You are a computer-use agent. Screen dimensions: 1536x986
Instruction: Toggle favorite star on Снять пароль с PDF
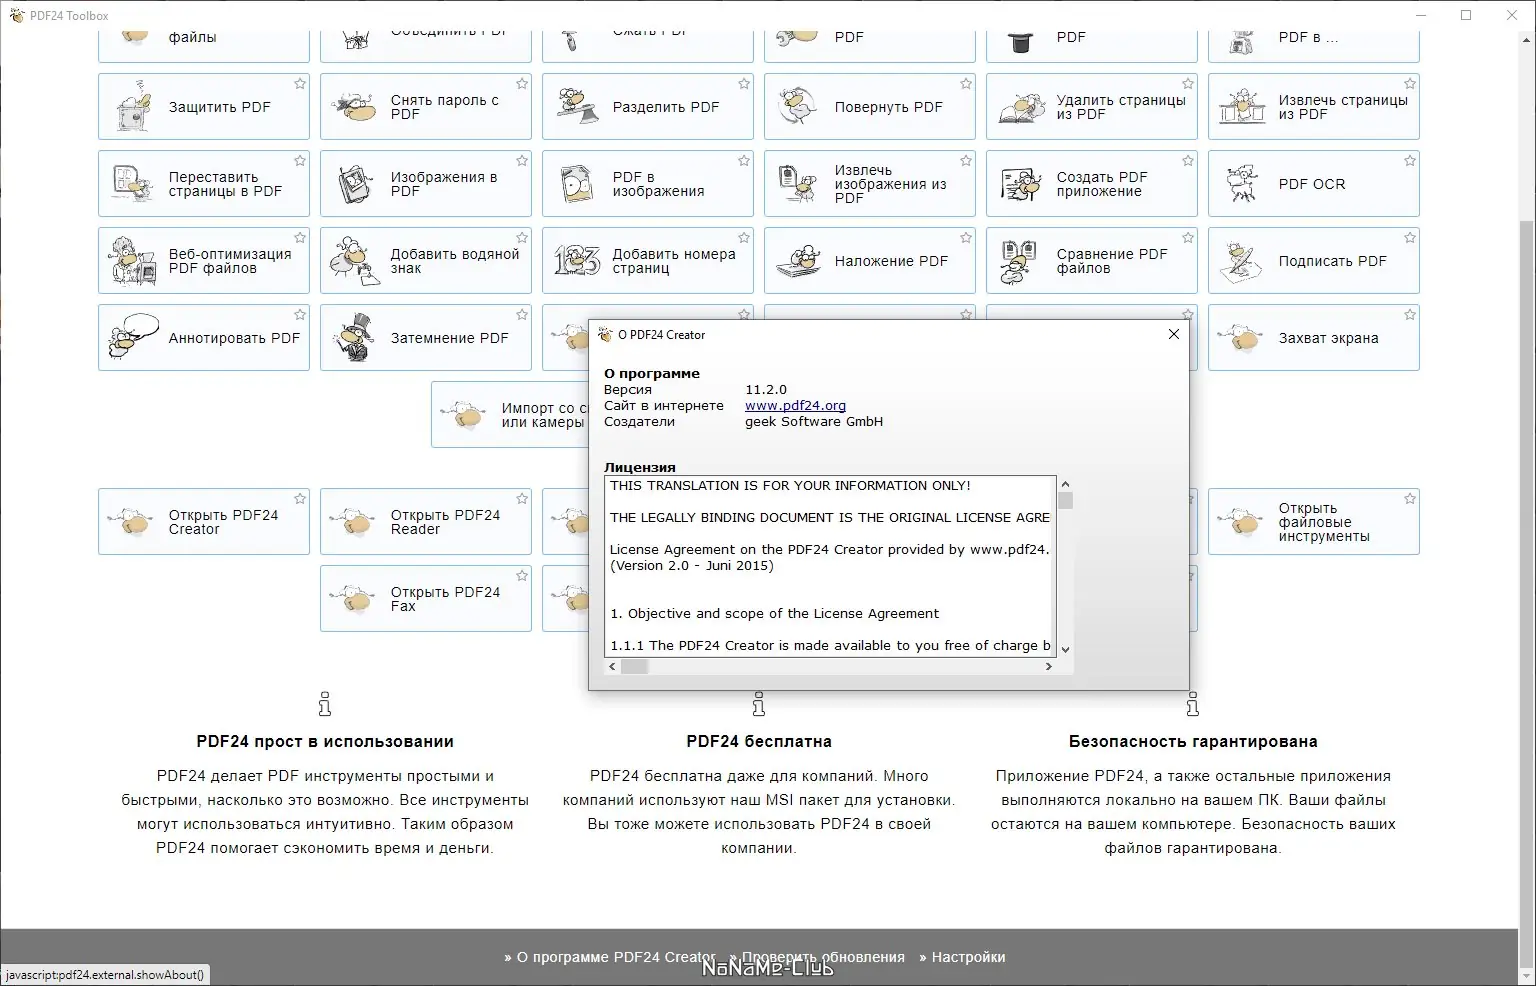[x=522, y=84]
